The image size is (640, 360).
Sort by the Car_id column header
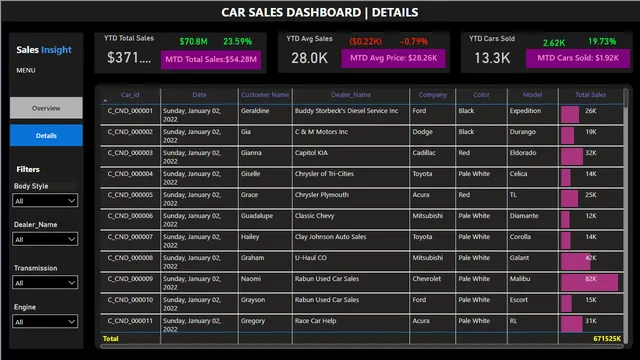point(130,95)
